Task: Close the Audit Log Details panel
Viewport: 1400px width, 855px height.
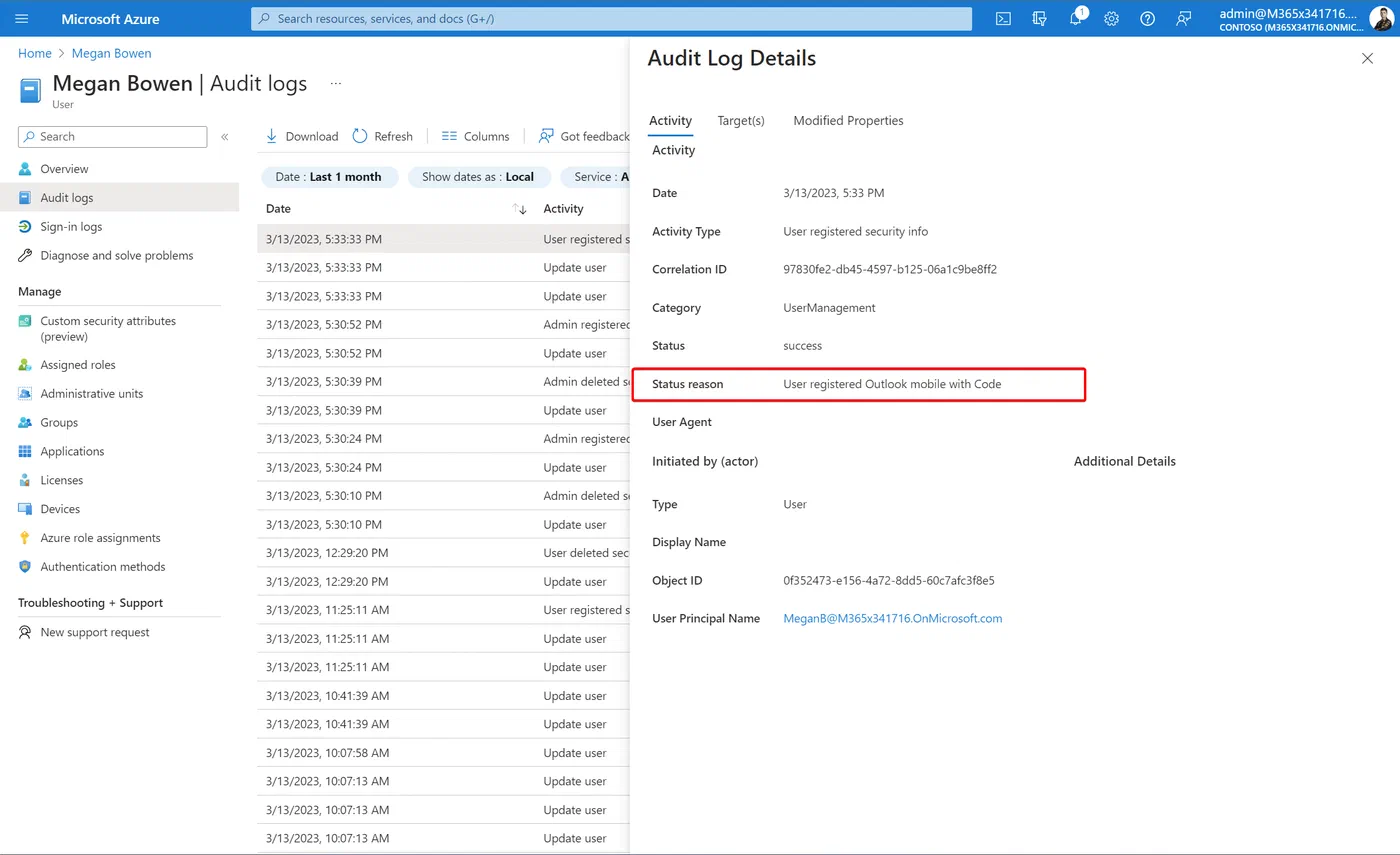Action: 1367,58
